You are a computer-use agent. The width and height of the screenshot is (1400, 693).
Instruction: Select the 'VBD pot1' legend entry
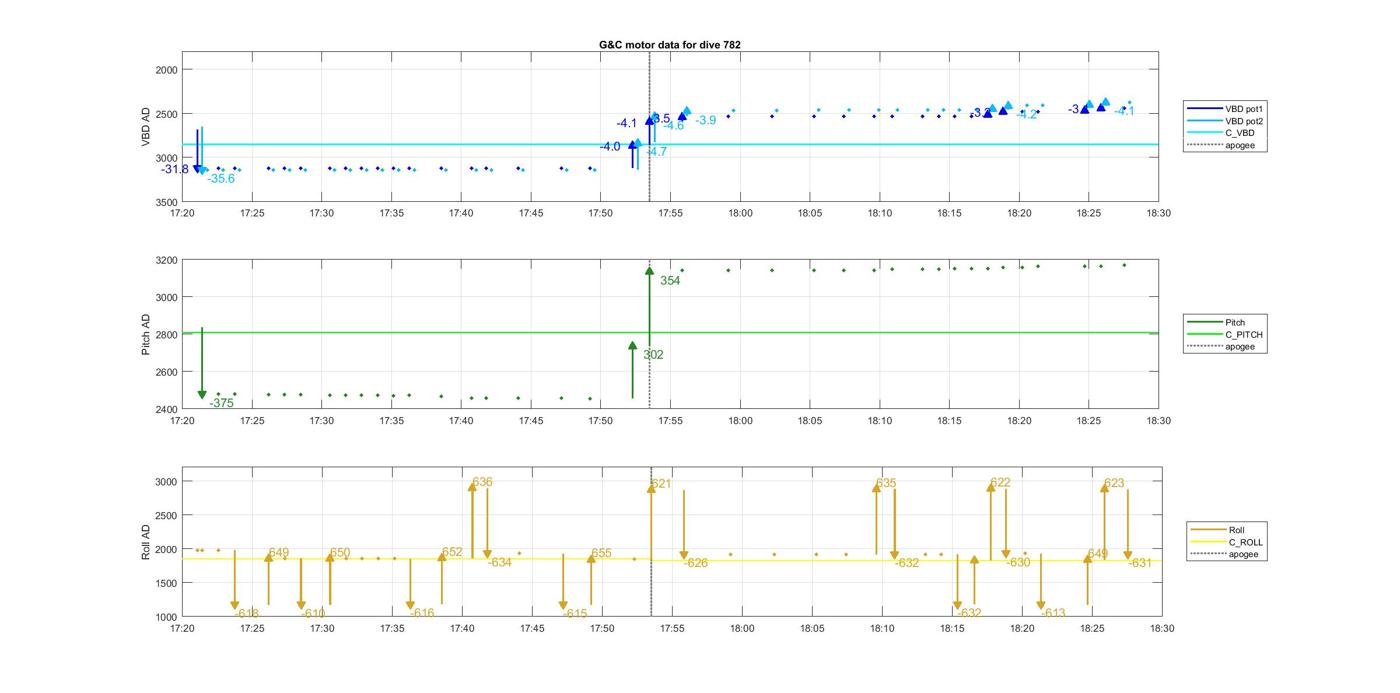[x=1226, y=108]
